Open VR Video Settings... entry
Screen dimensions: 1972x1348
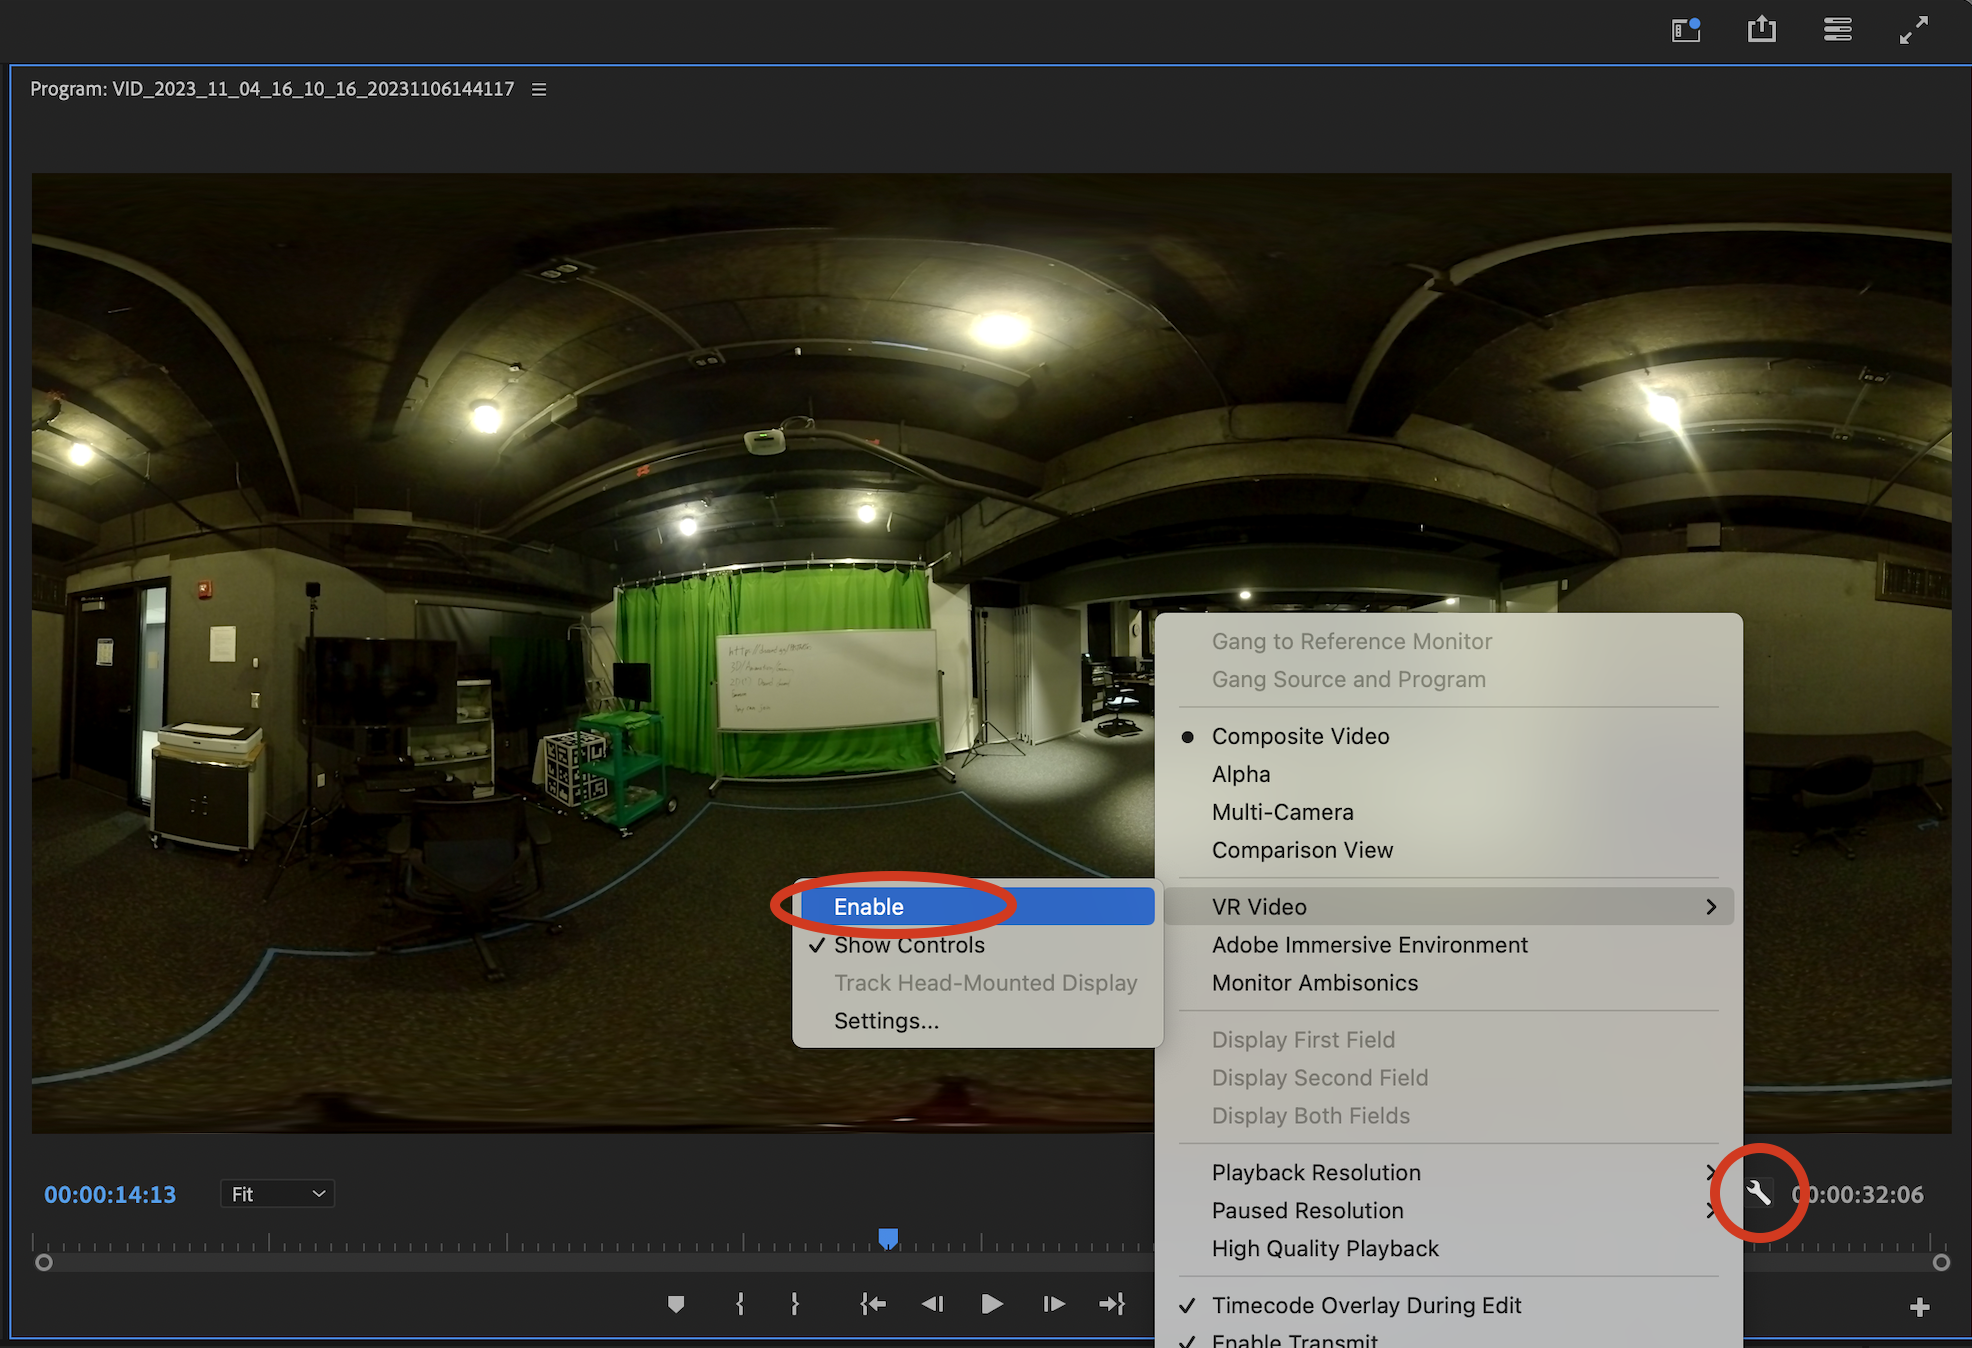(978, 1020)
